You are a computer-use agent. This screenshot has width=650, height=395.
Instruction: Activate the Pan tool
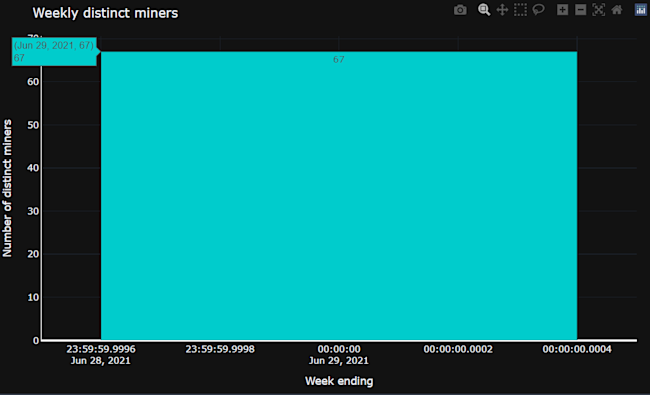(502, 10)
